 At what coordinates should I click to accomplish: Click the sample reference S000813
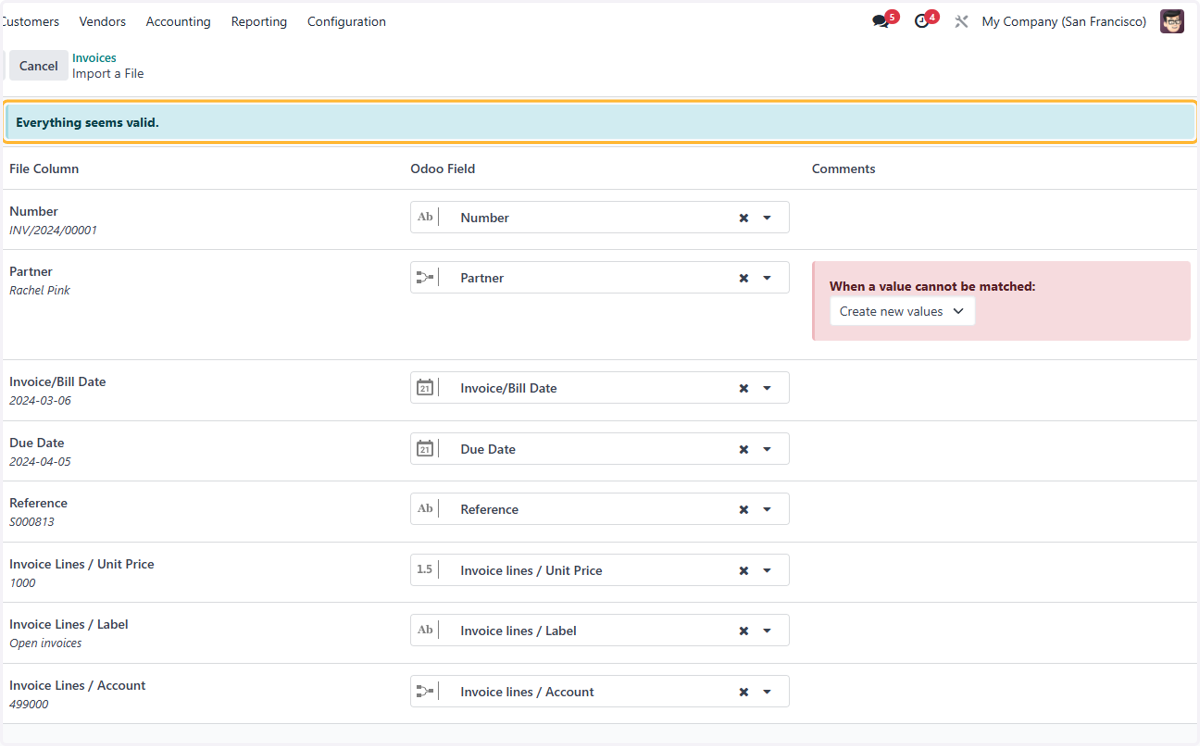pyautogui.click(x=32, y=522)
